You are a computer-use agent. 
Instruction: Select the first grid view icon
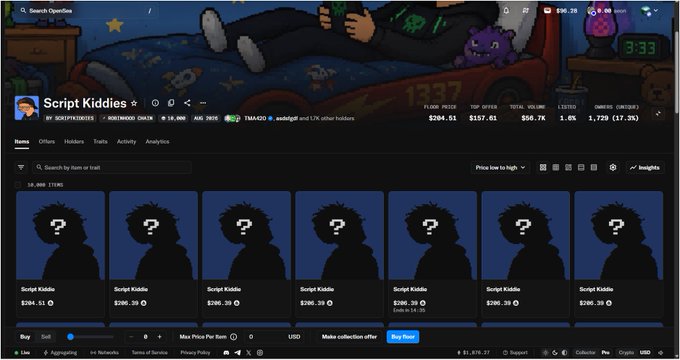(x=543, y=167)
